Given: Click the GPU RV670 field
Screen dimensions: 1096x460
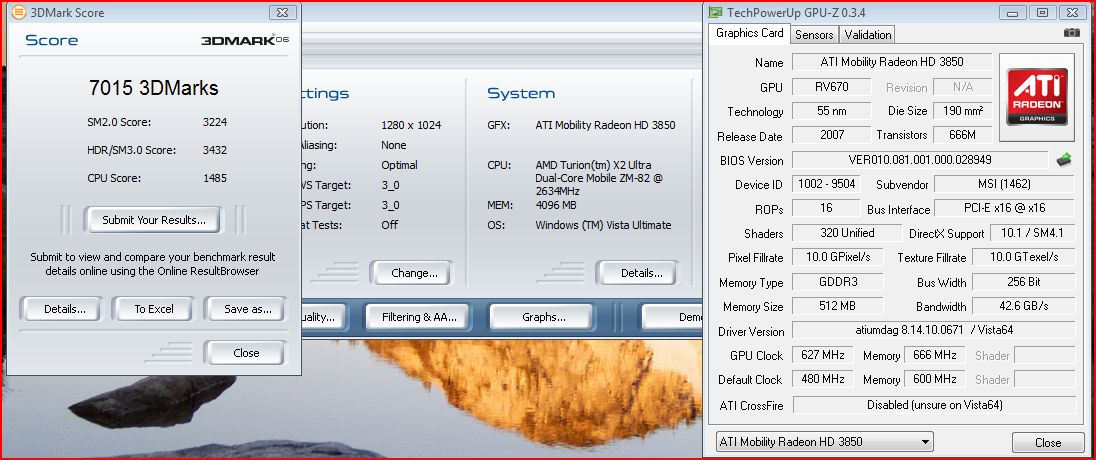Looking at the screenshot, I should tap(832, 87).
